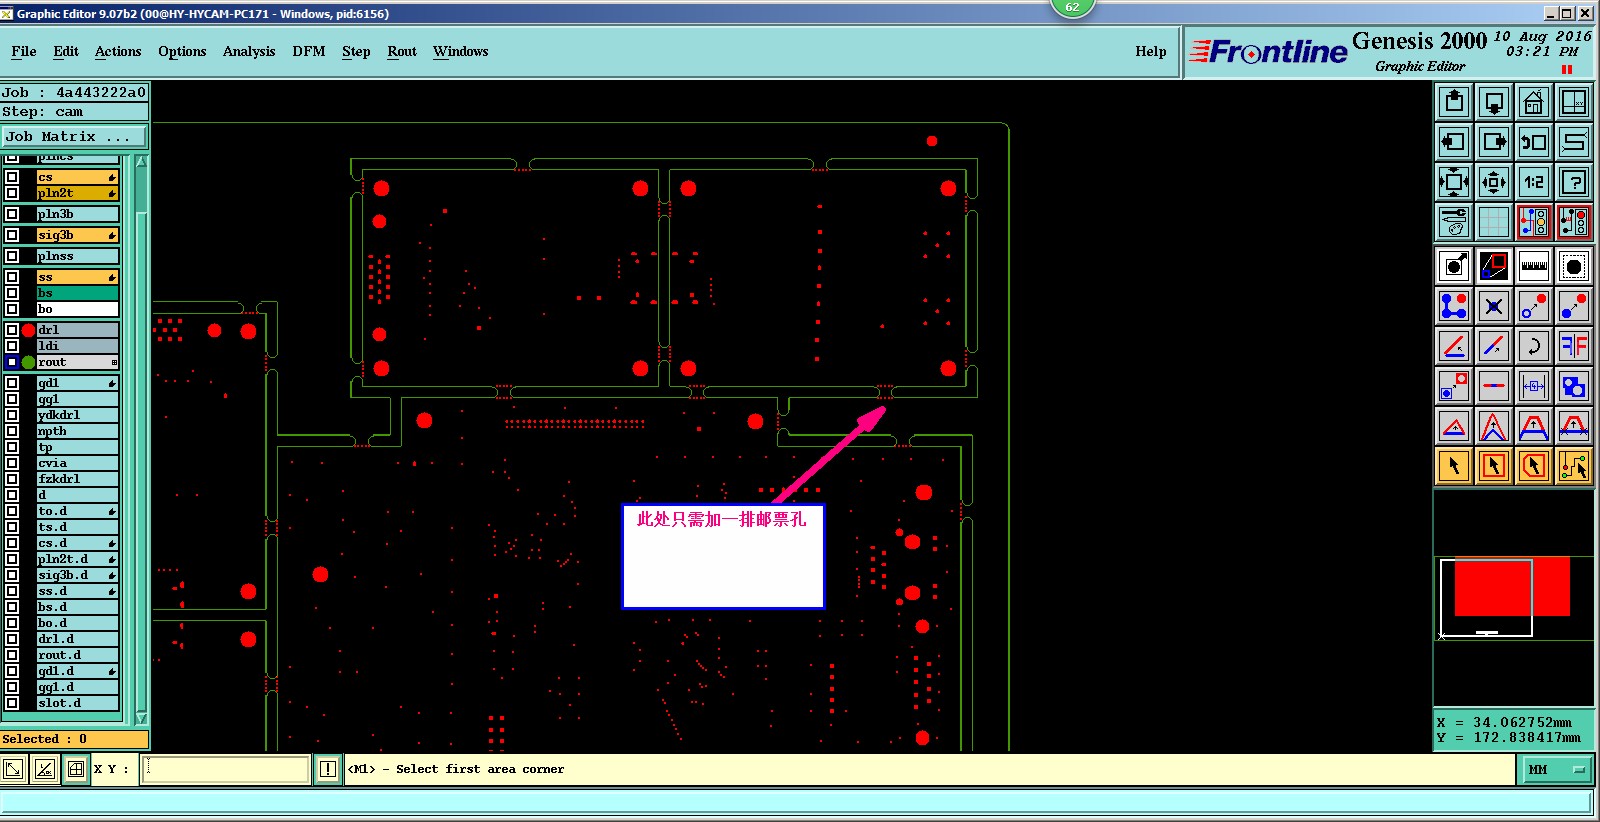The image size is (1600, 822).
Task: Click the layer list scroll up arrow
Action: (x=141, y=161)
